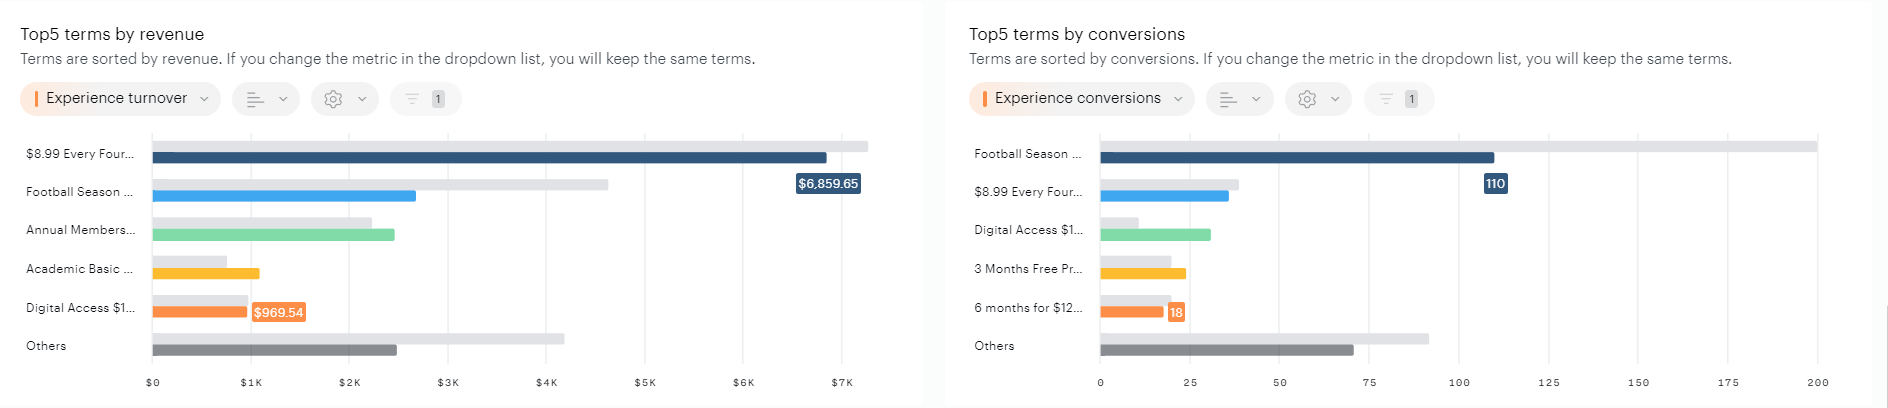1888x408 pixels.
Task: Open the gear settings in conversions panel
Action: coord(1307,99)
